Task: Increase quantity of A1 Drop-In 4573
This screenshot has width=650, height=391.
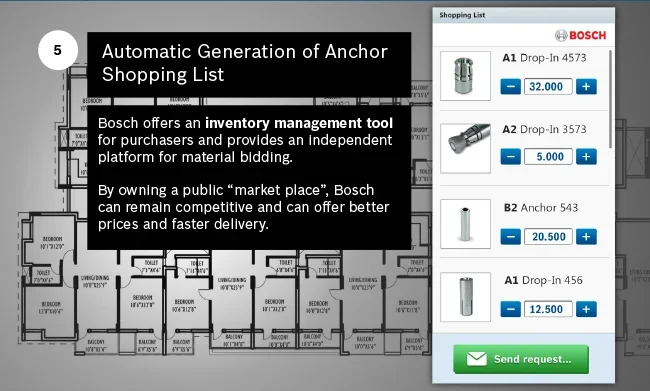Action: click(x=586, y=87)
